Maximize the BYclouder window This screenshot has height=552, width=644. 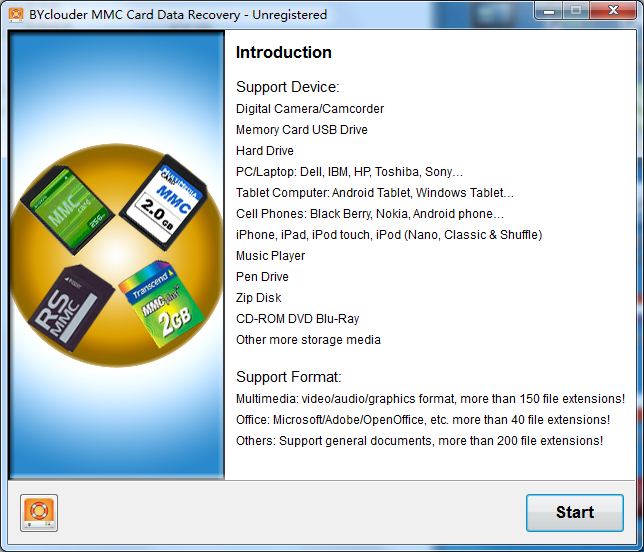[576, 11]
